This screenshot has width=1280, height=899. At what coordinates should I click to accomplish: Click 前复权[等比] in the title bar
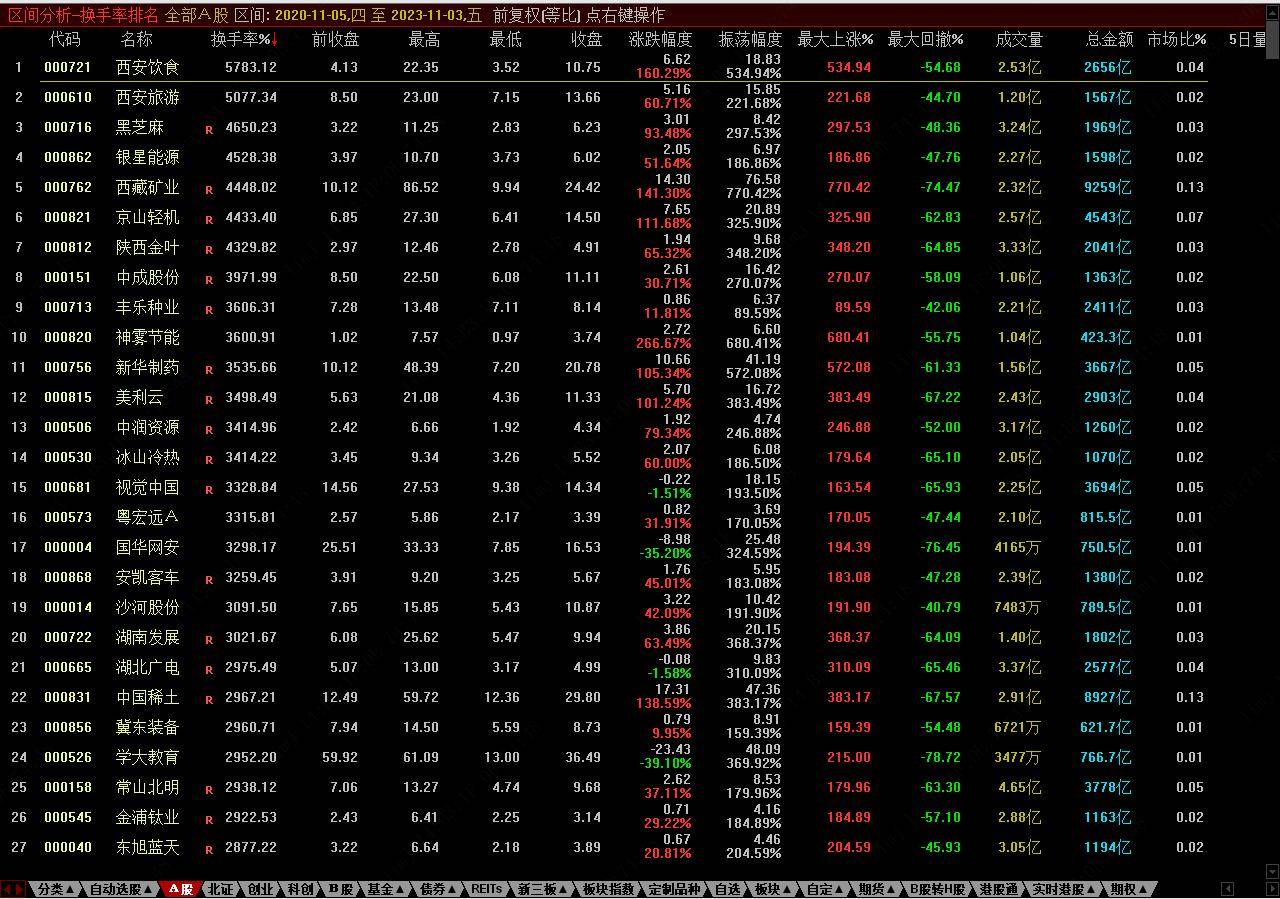536,15
